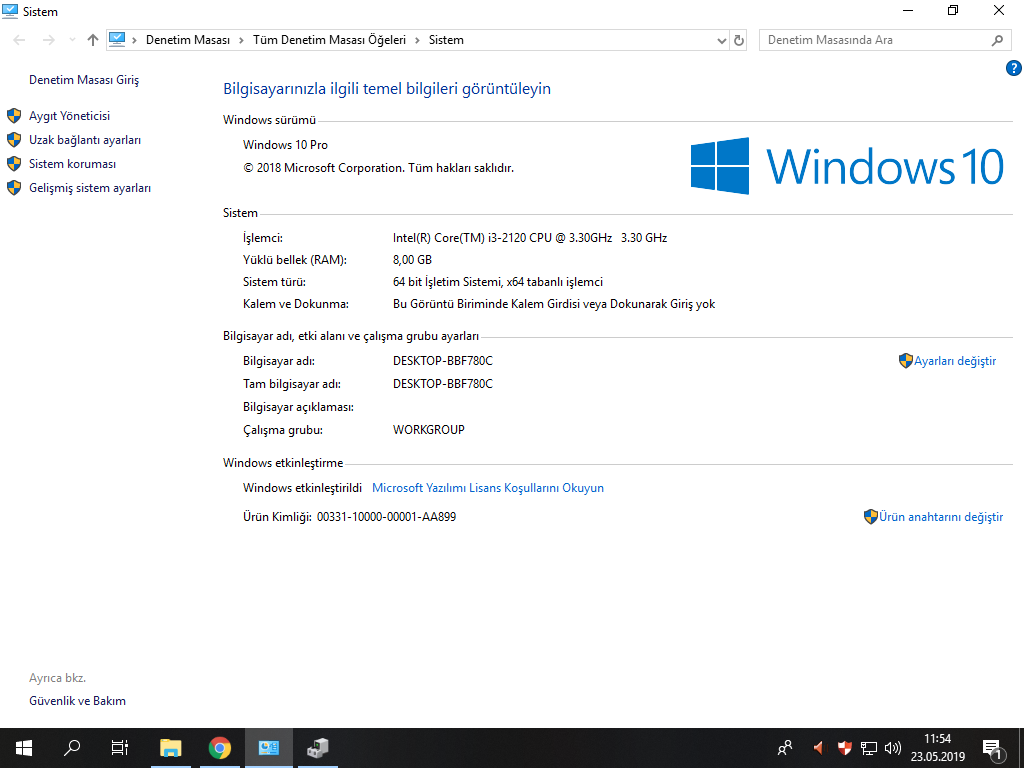Screen dimensions: 1024x768
Task: Click Ürün anahtarını değiştir link
Action: (x=940, y=517)
